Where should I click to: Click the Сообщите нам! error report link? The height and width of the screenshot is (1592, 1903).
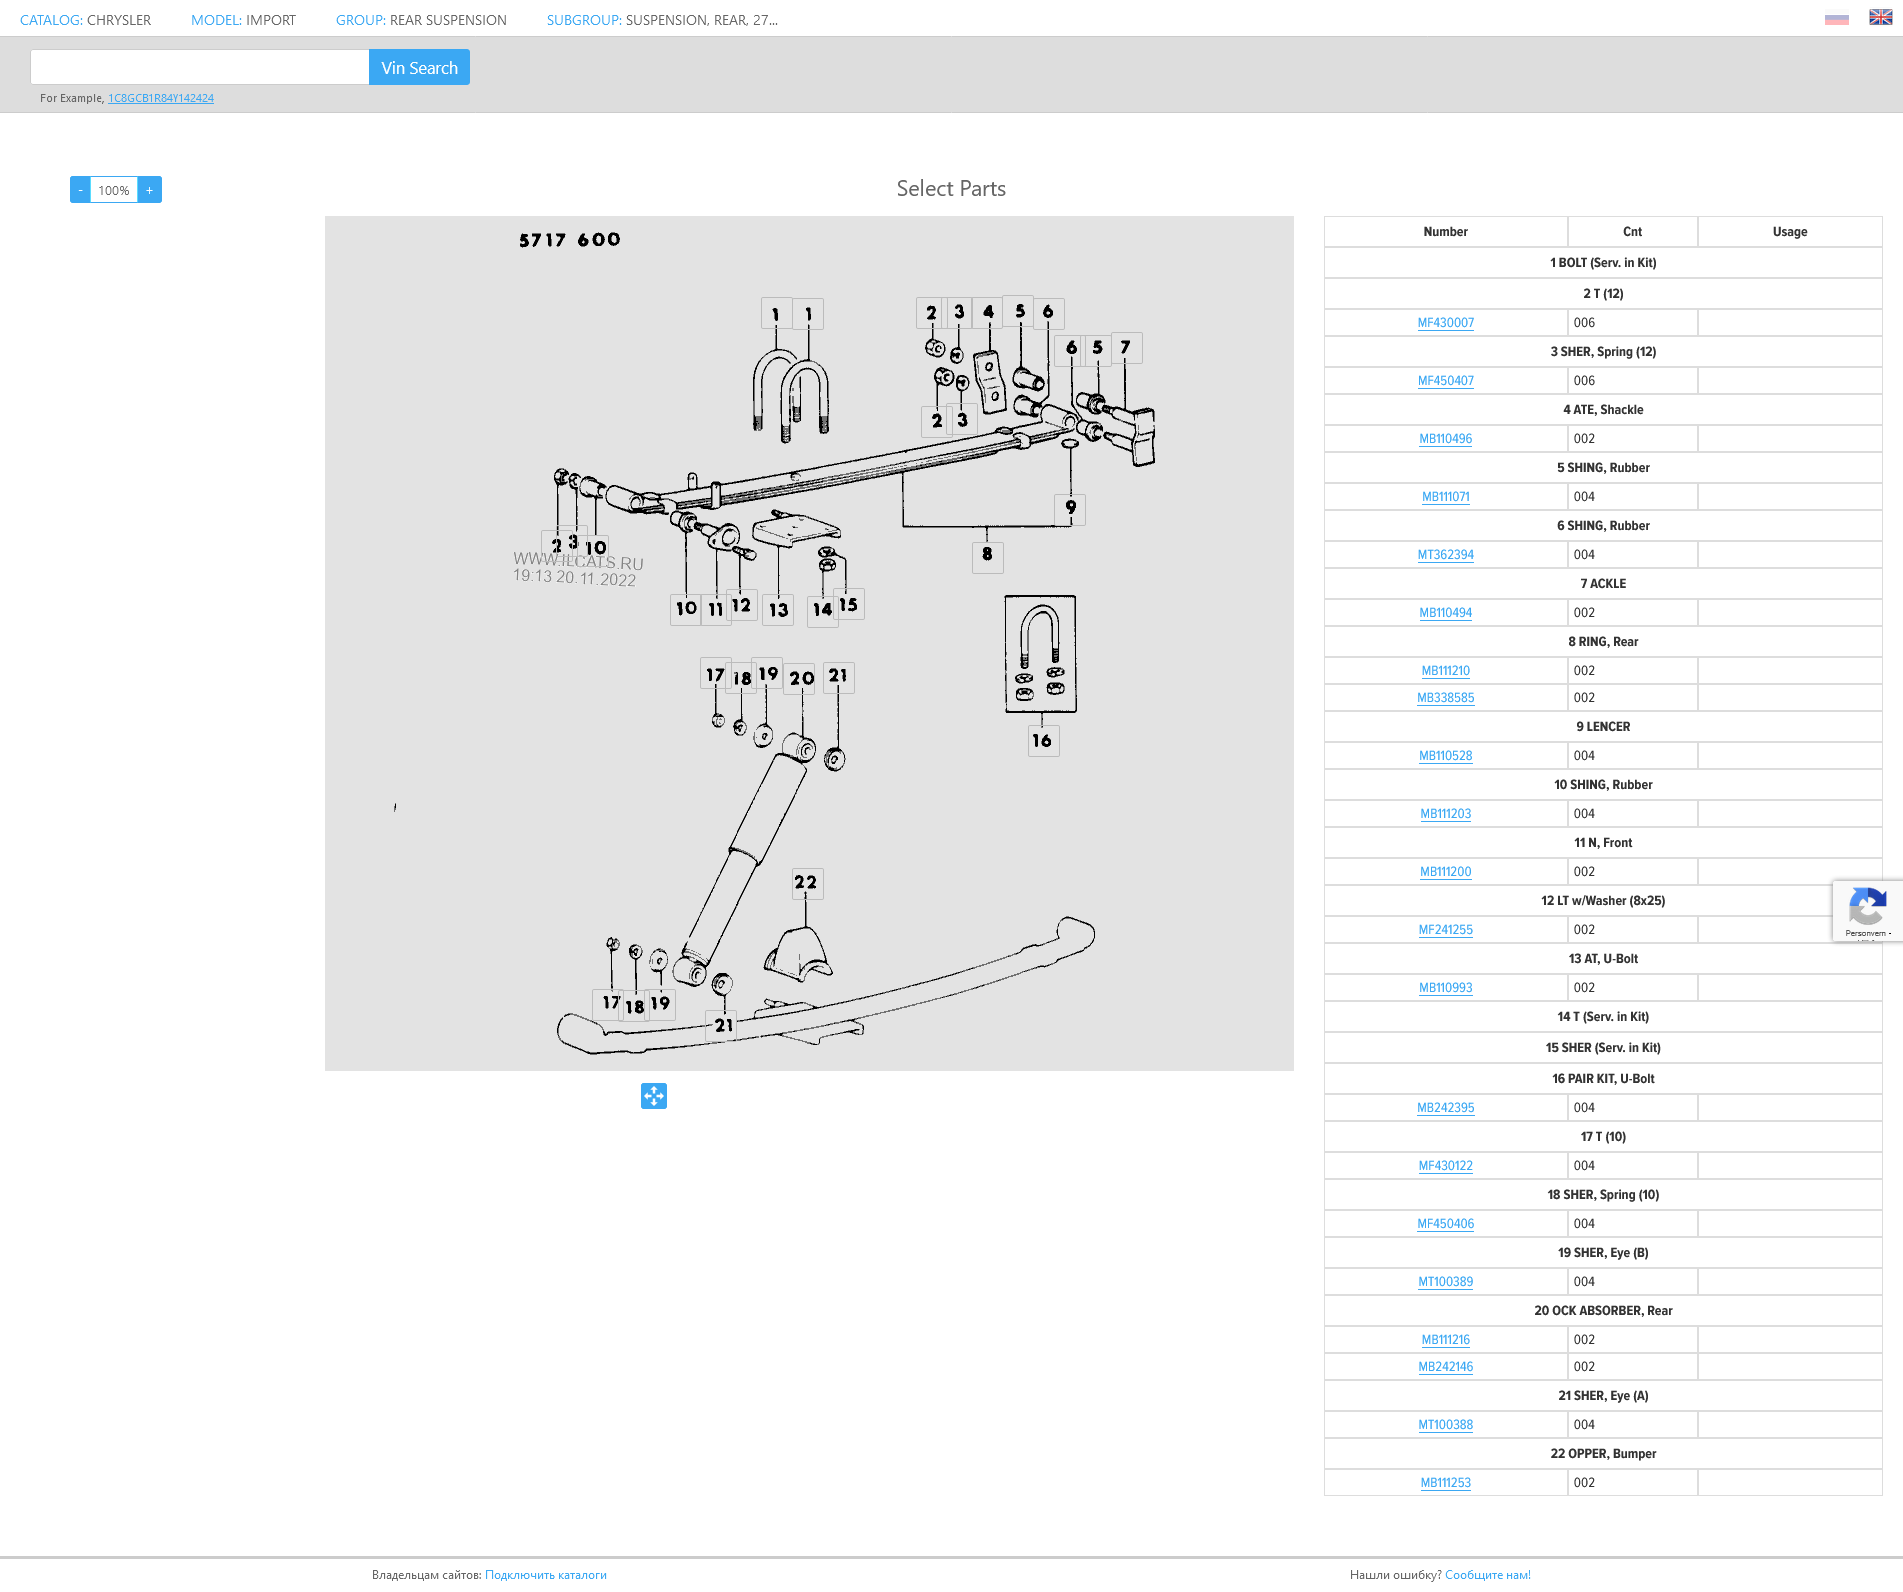[x=1487, y=1575]
